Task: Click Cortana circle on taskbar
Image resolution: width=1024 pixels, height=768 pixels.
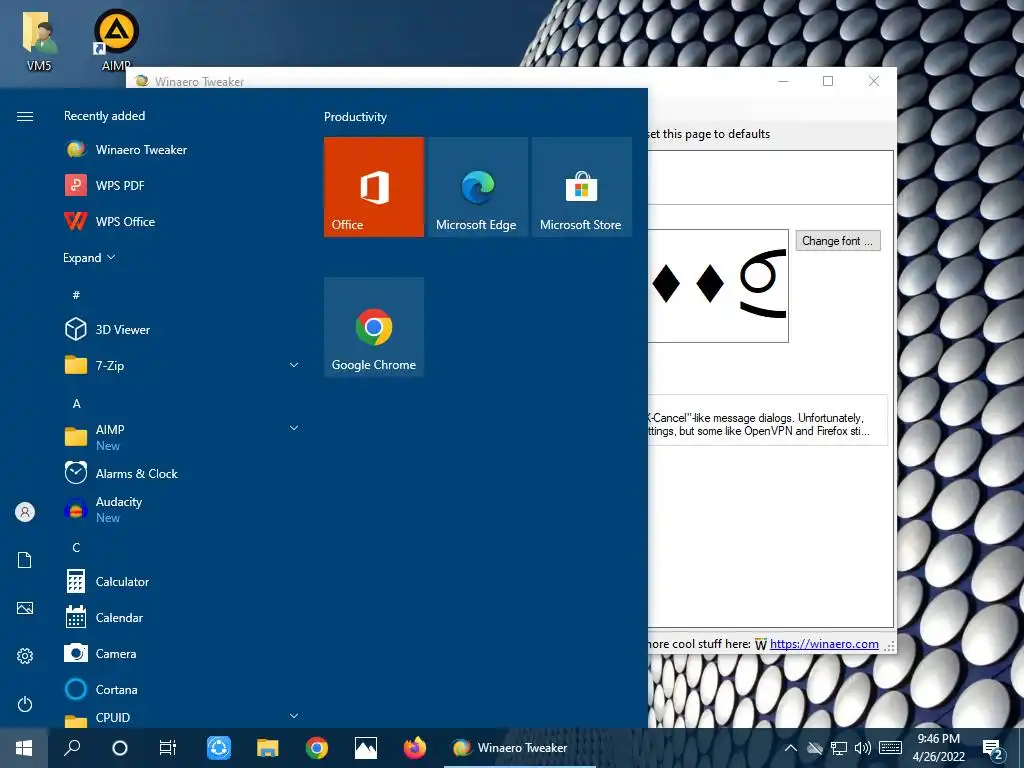Action: pyautogui.click(x=120, y=748)
